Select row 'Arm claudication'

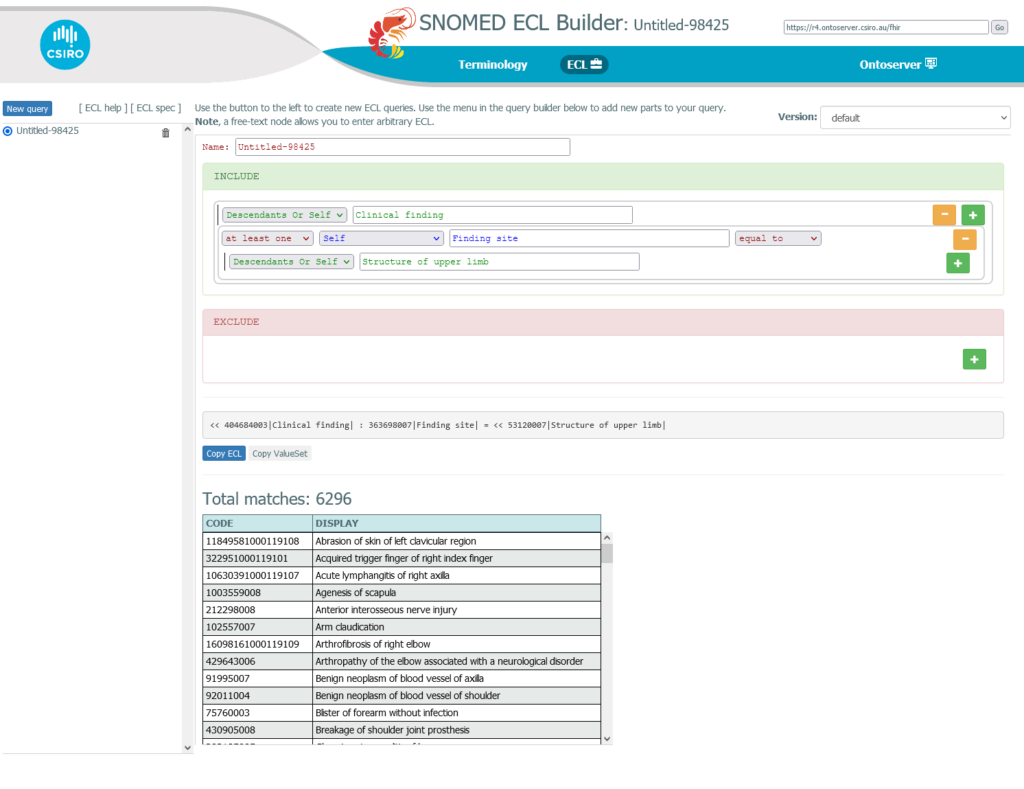(402, 627)
